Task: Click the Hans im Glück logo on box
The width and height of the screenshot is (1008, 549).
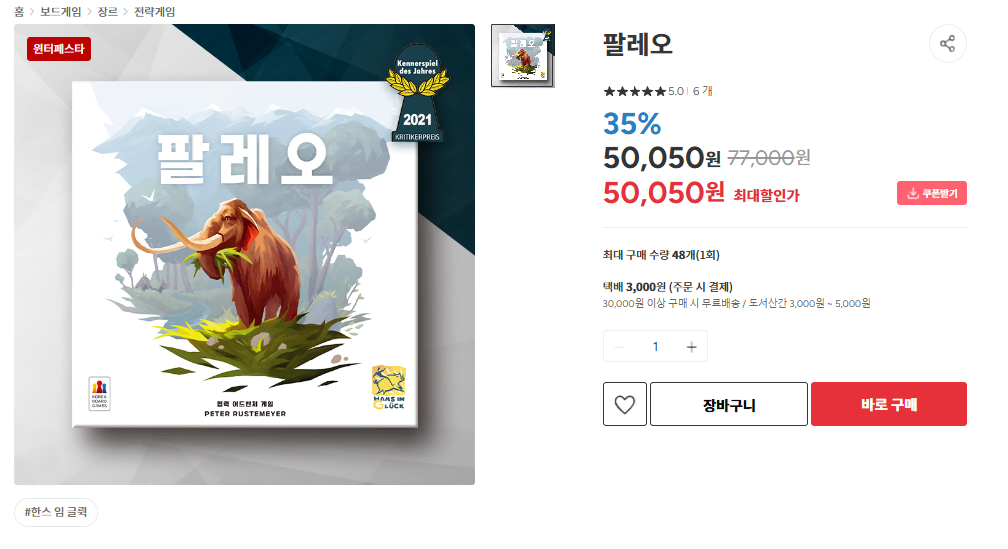Action: point(389,388)
